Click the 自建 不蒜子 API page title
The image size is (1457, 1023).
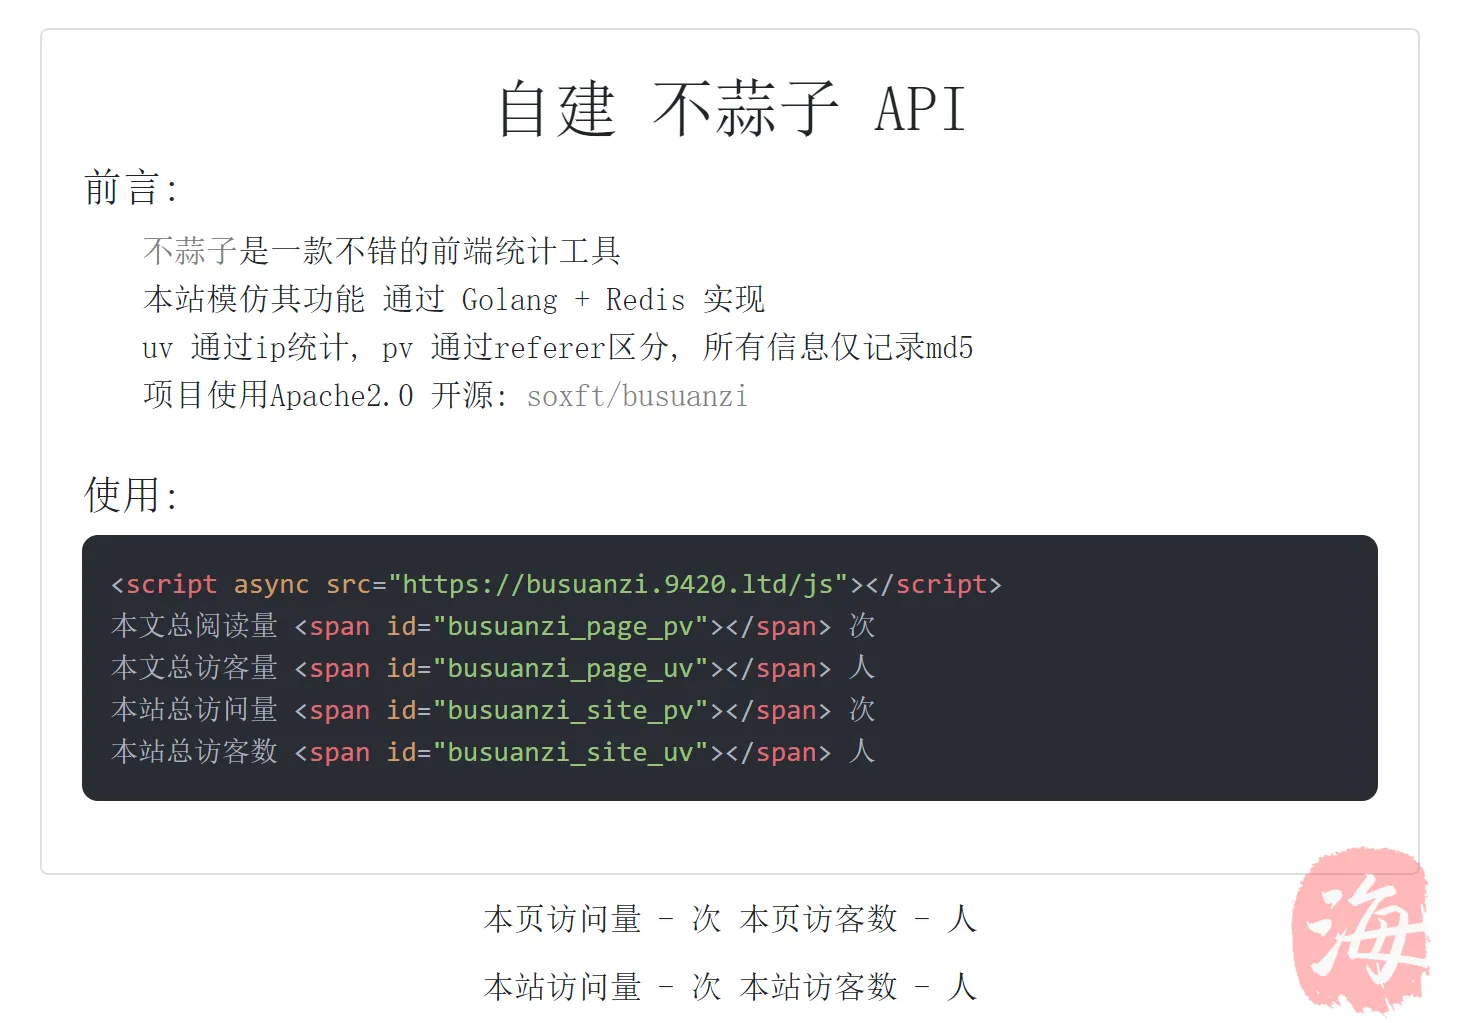tap(731, 109)
